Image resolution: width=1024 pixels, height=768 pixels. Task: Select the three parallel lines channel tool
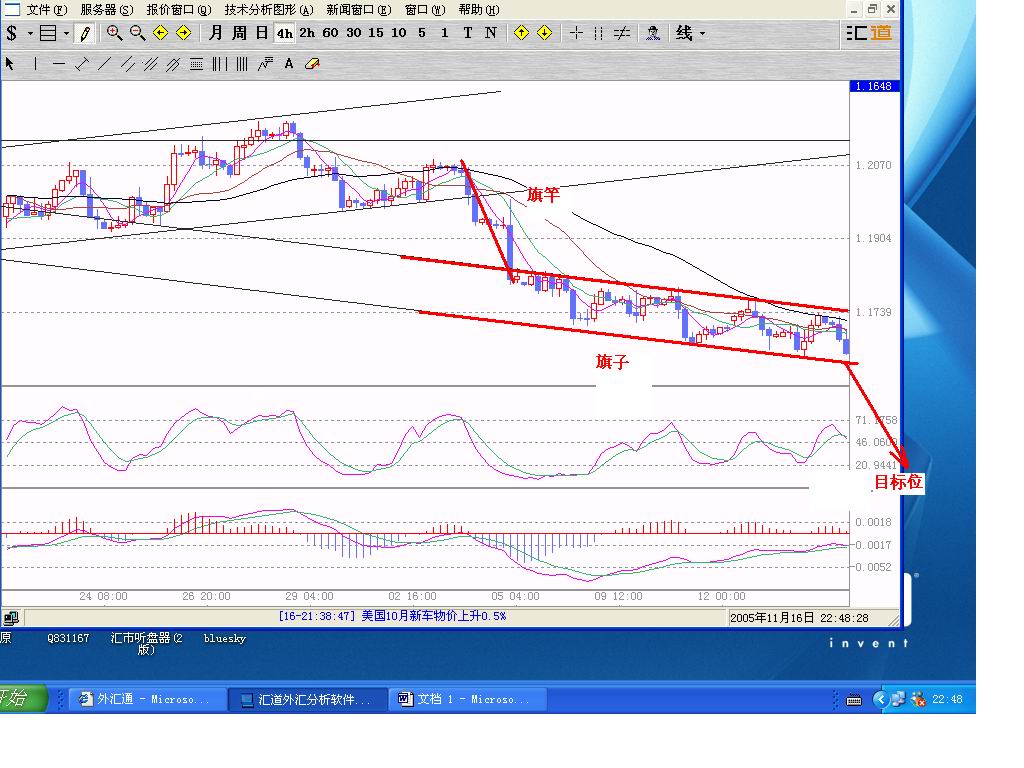point(150,64)
